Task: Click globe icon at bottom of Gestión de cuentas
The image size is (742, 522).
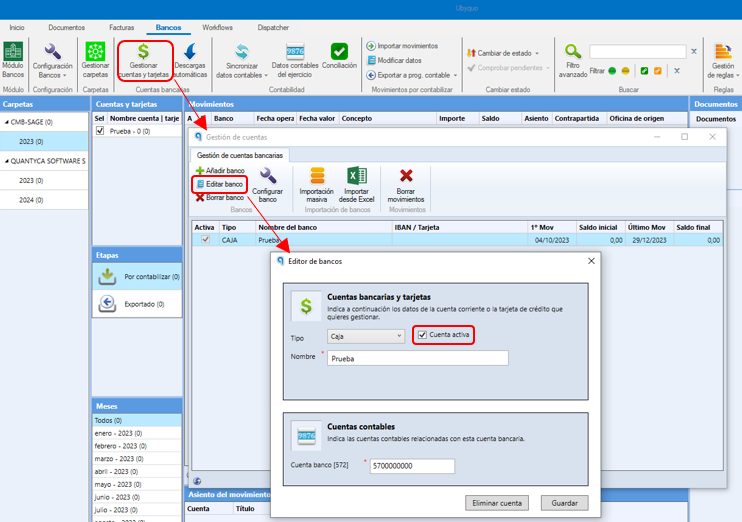Action: tap(197, 481)
